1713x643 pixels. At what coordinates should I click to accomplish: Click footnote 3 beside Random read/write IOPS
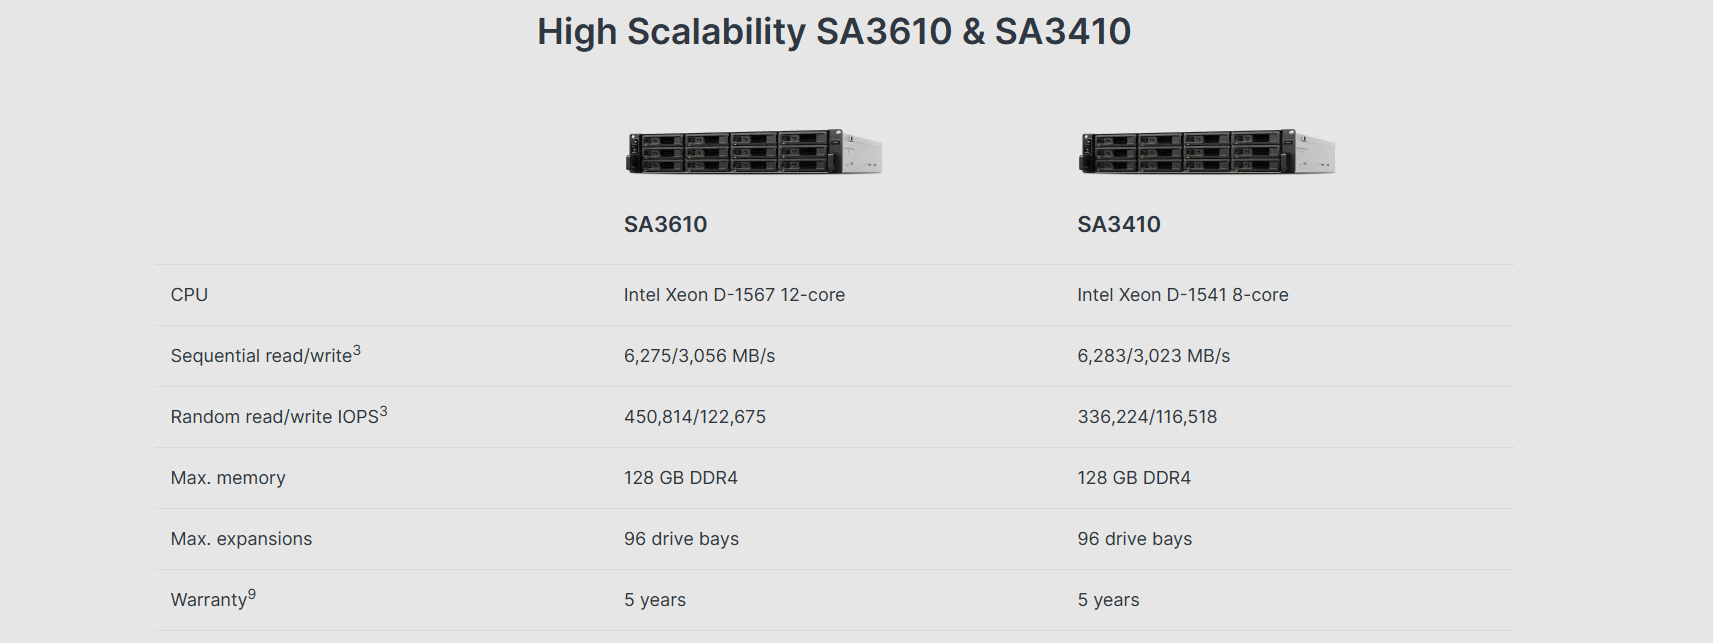click(x=383, y=411)
